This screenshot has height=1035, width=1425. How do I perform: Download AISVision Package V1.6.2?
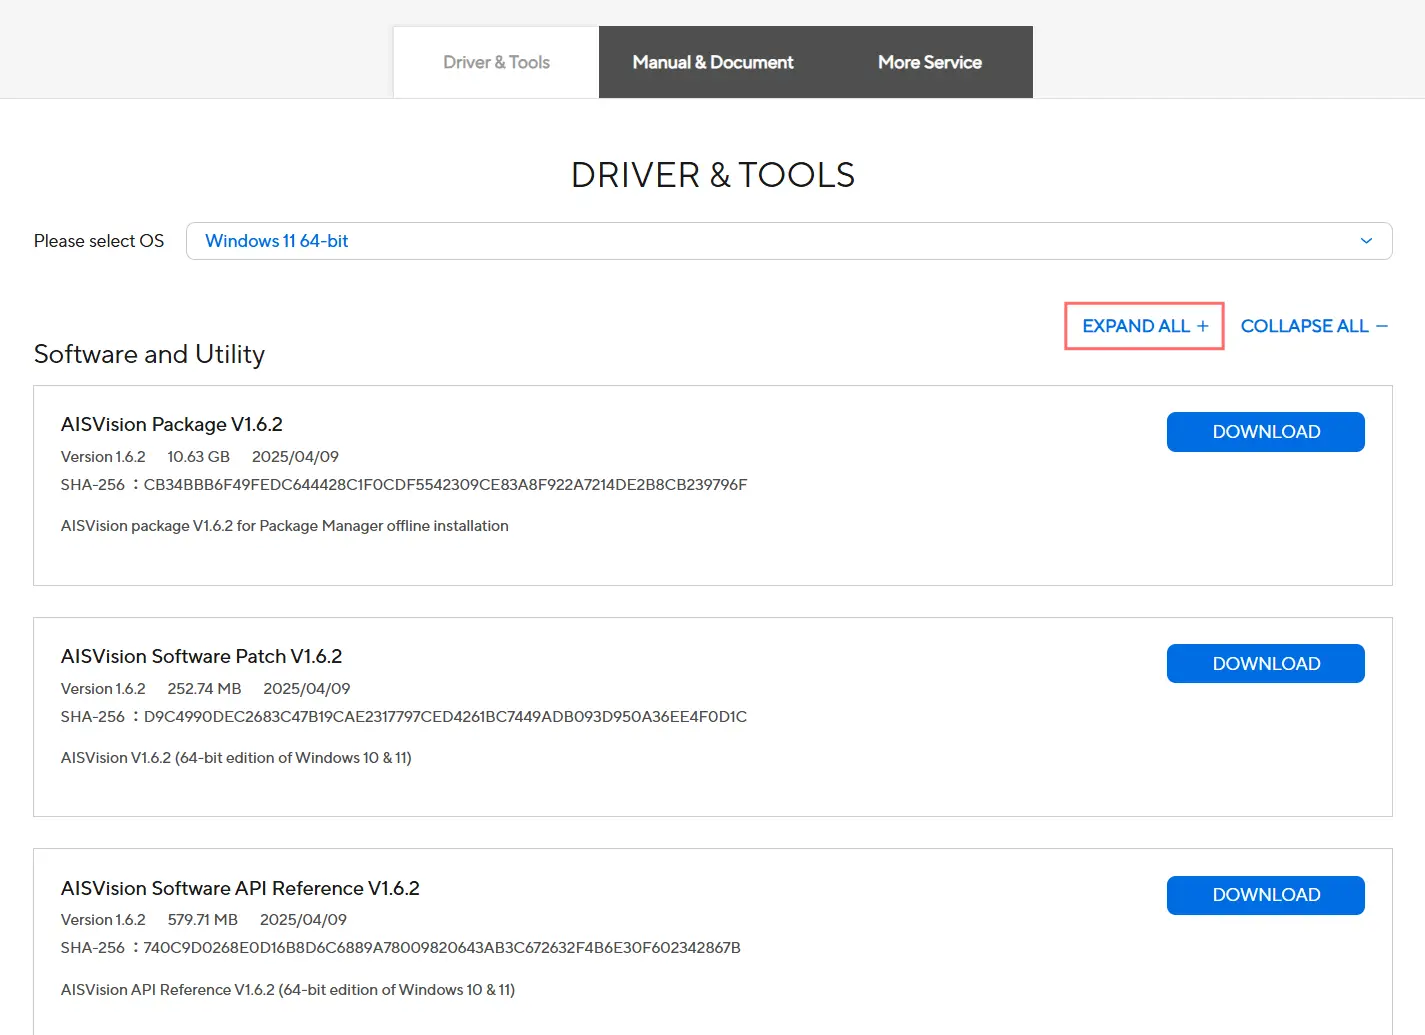click(1266, 432)
